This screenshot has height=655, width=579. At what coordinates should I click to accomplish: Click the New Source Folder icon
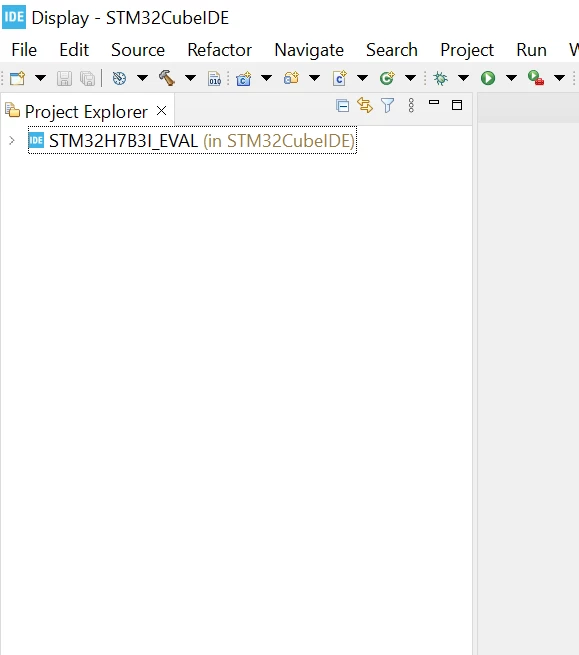point(291,78)
